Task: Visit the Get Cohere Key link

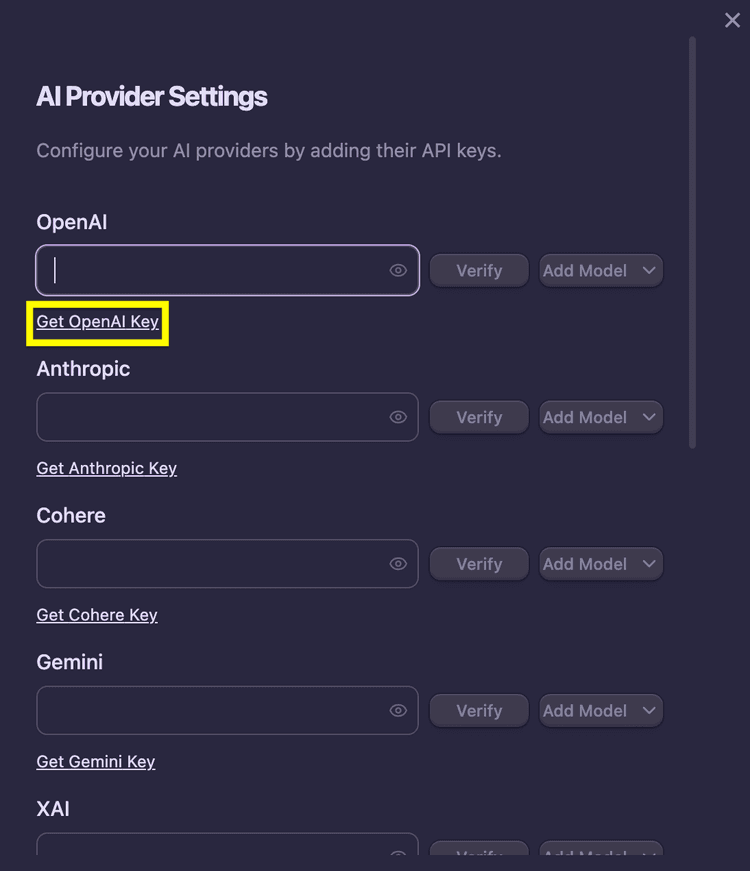Action: 97,615
